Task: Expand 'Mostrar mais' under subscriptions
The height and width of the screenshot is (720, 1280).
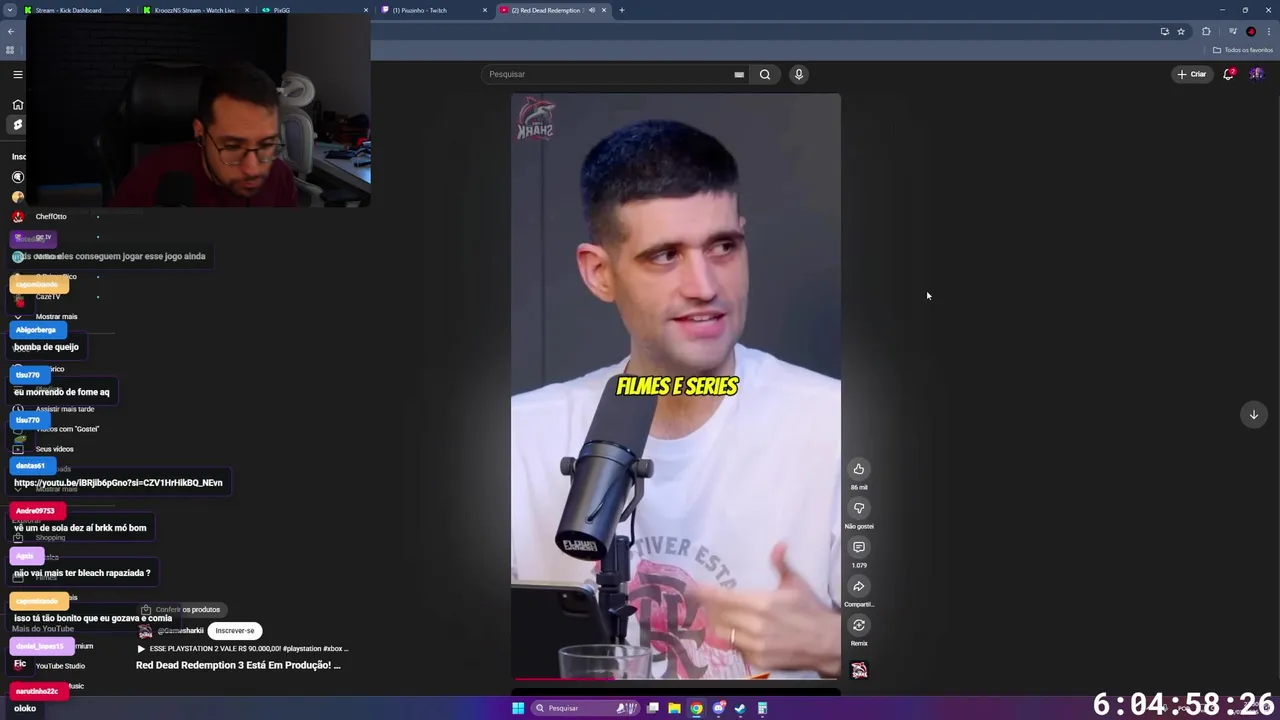Action: (56, 316)
